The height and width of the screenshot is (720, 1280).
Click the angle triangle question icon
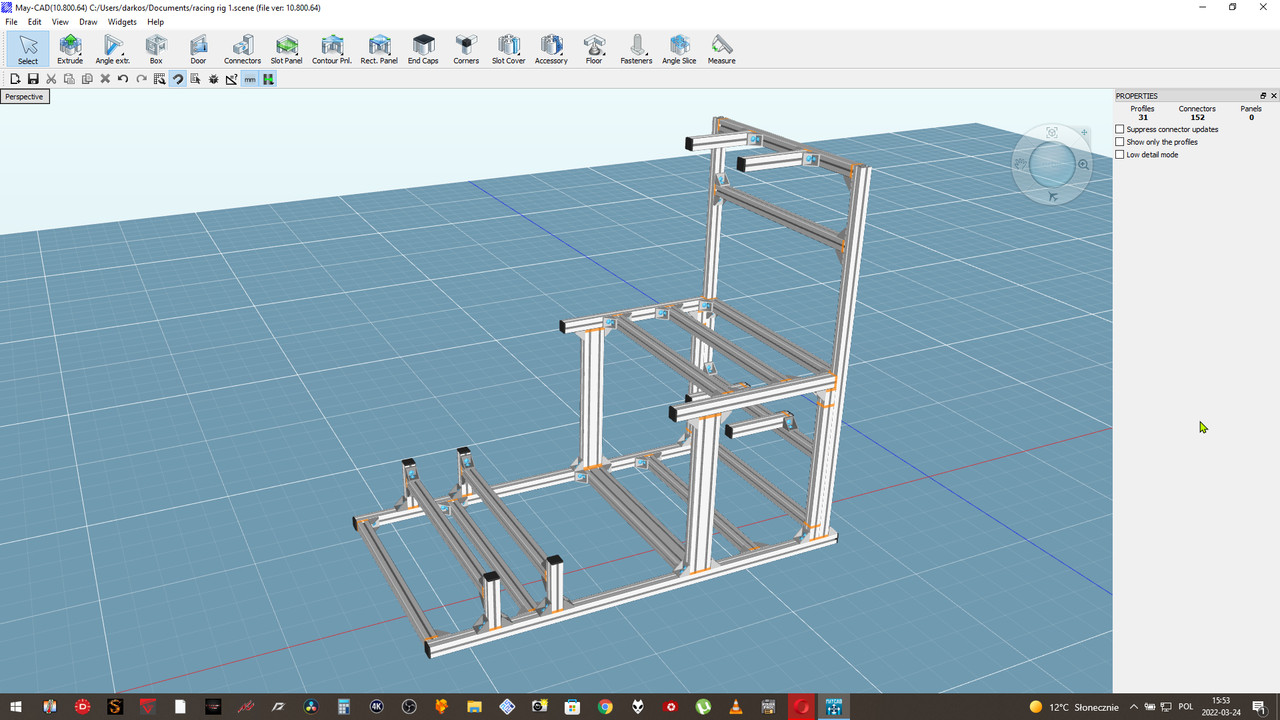(x=231, y=79)
